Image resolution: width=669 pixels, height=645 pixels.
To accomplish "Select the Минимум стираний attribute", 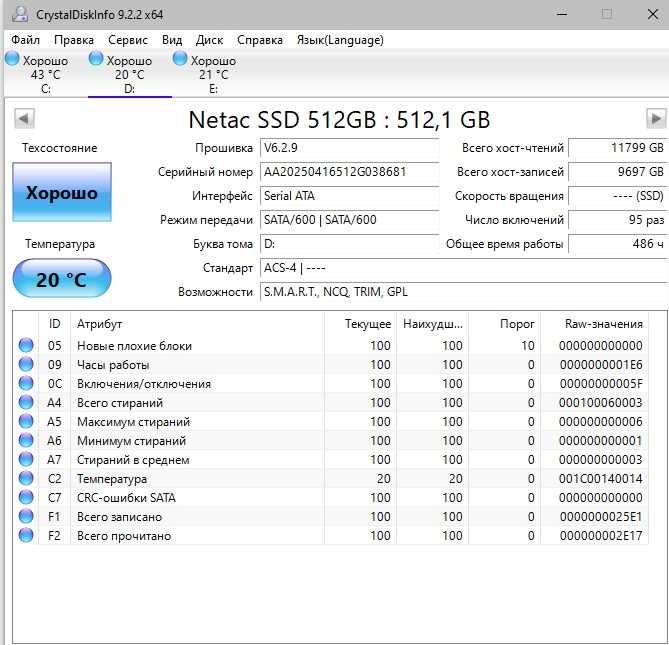I will coord(131,441).
